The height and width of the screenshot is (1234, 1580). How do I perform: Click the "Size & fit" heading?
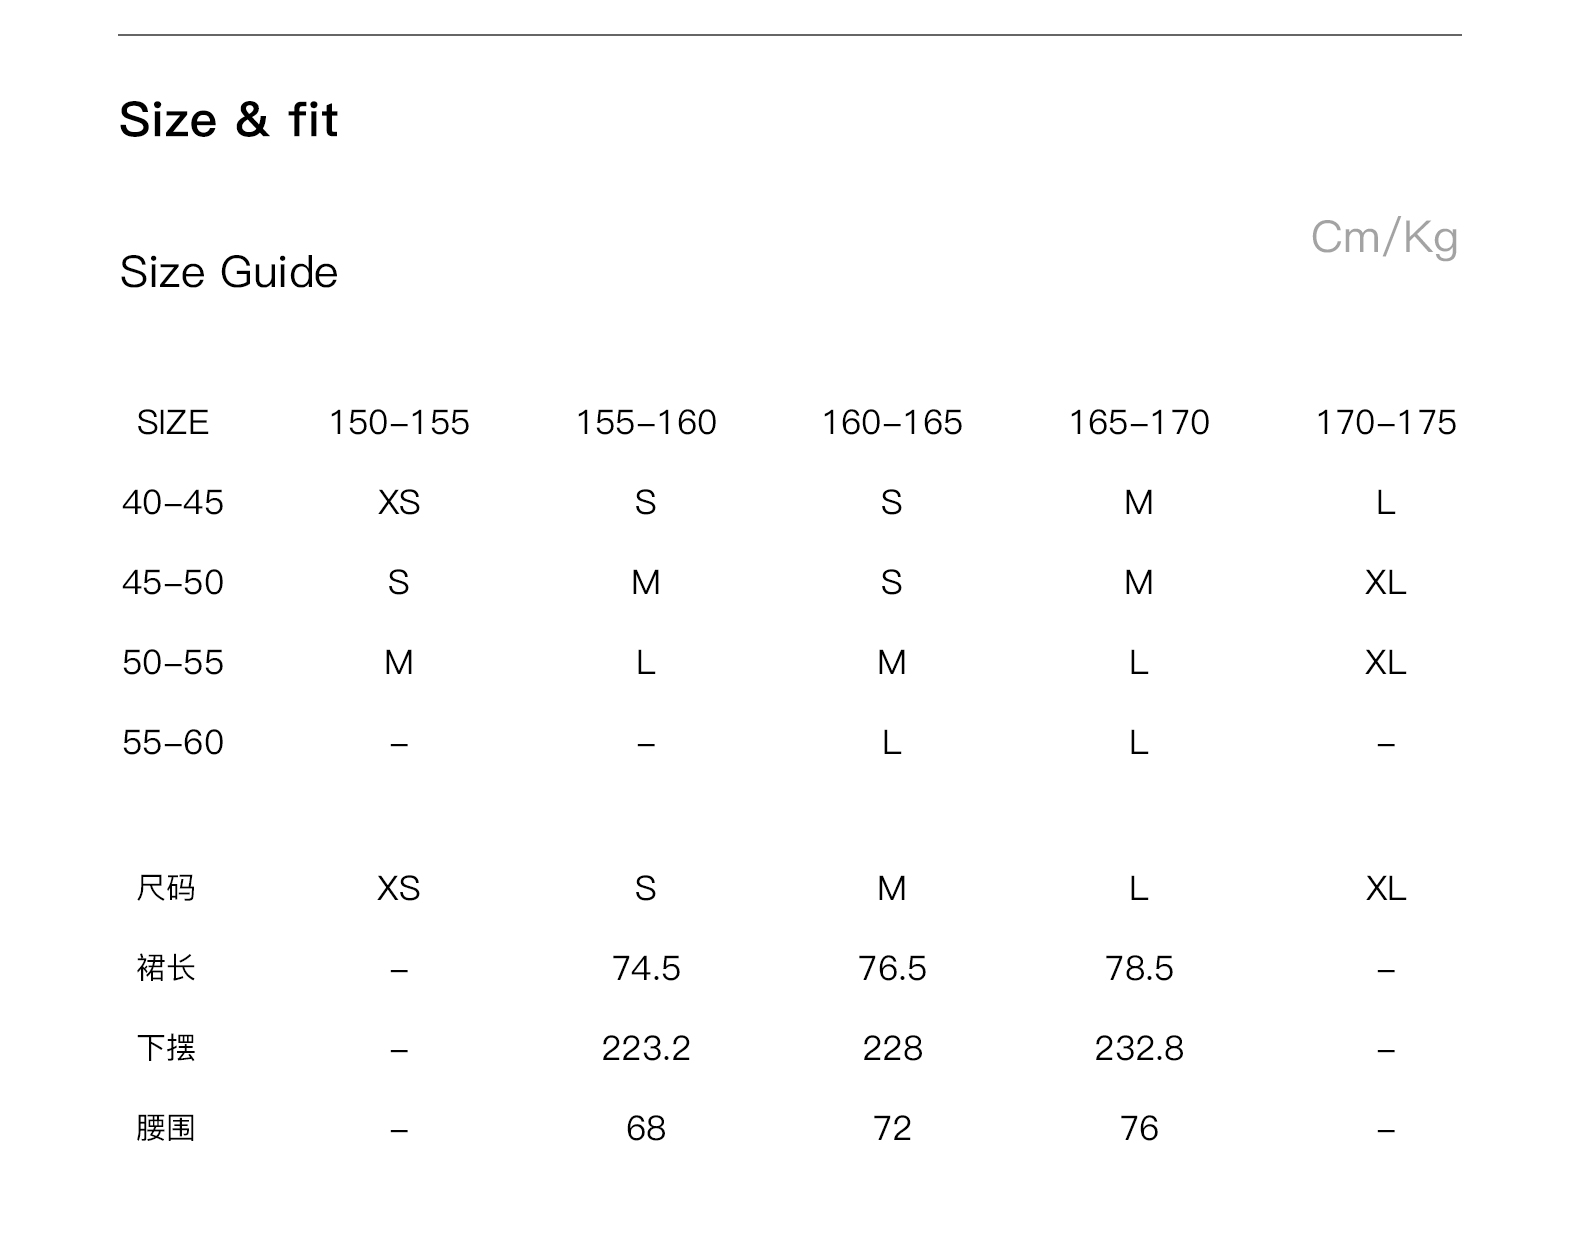(x=228, y=120)
